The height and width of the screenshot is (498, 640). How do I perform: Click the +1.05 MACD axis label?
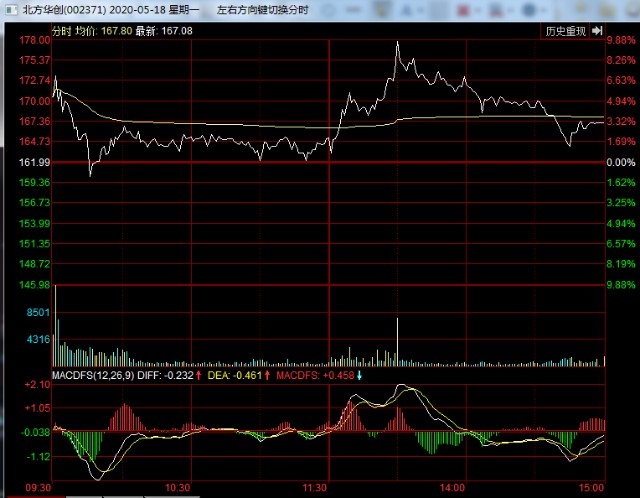pyautogui.click(x=37, y=408)
